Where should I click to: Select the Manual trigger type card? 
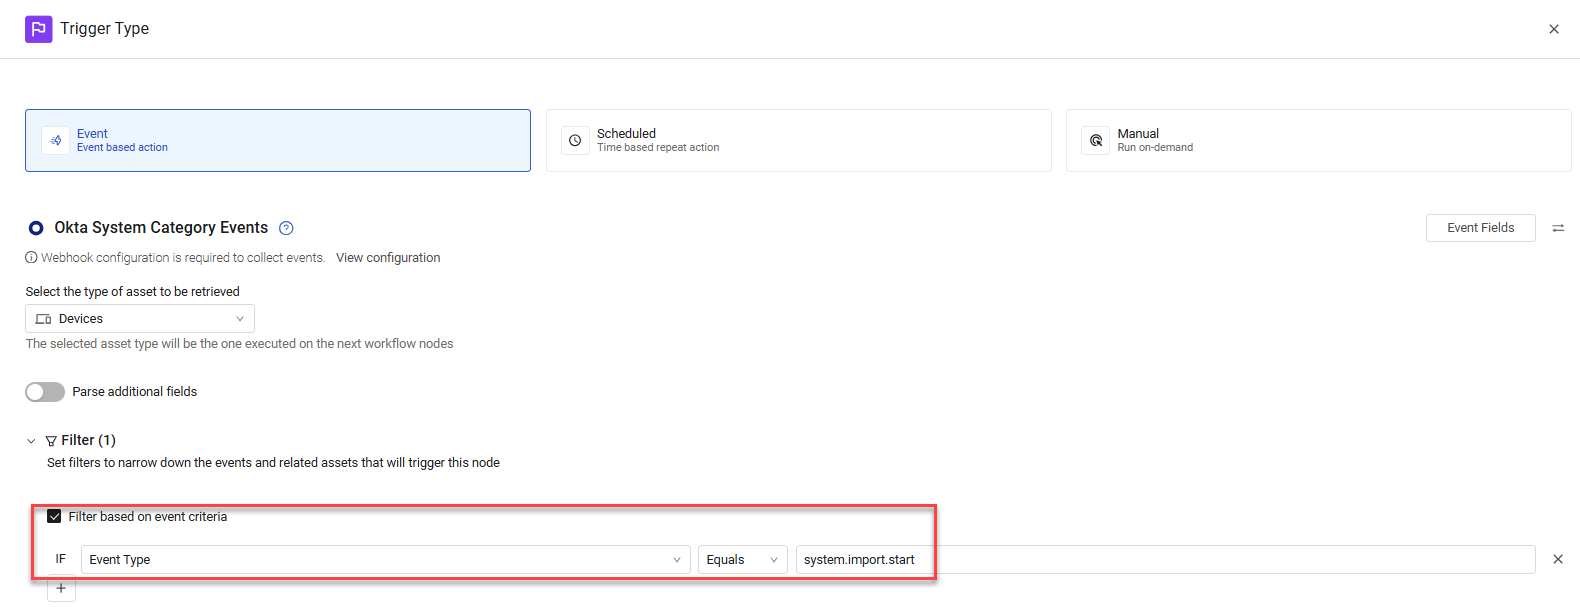coord(1318,140)
